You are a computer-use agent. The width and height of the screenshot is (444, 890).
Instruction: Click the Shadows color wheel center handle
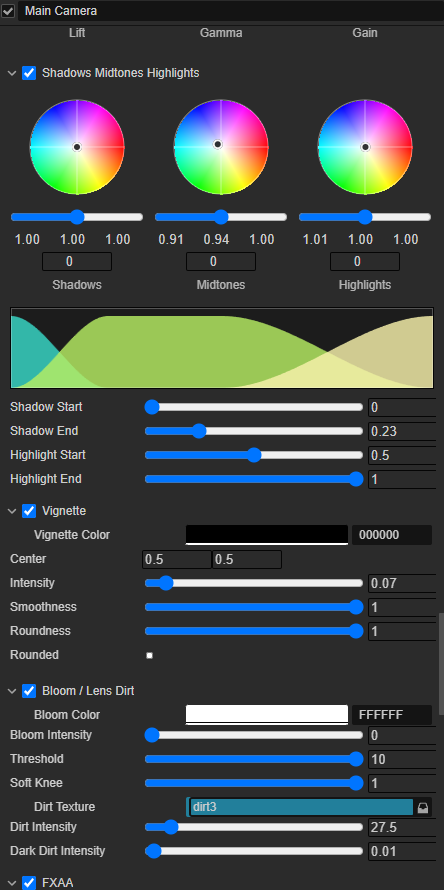coord(77,147)
